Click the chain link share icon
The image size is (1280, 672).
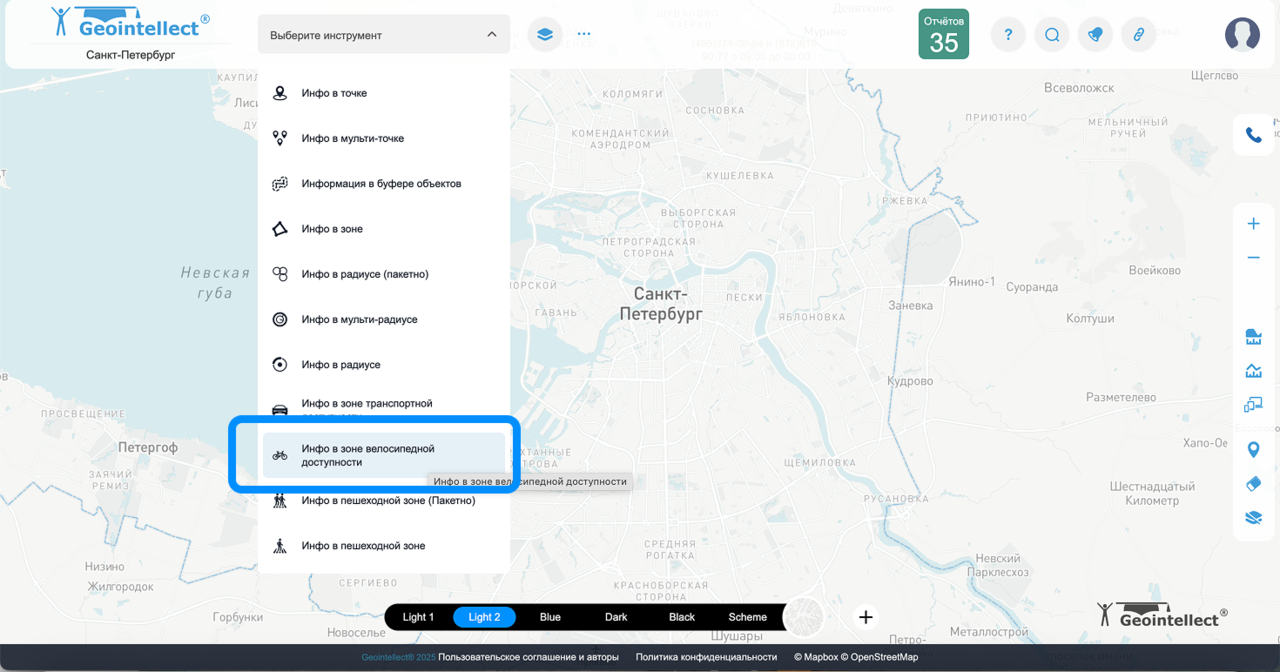click(1138, 35)
